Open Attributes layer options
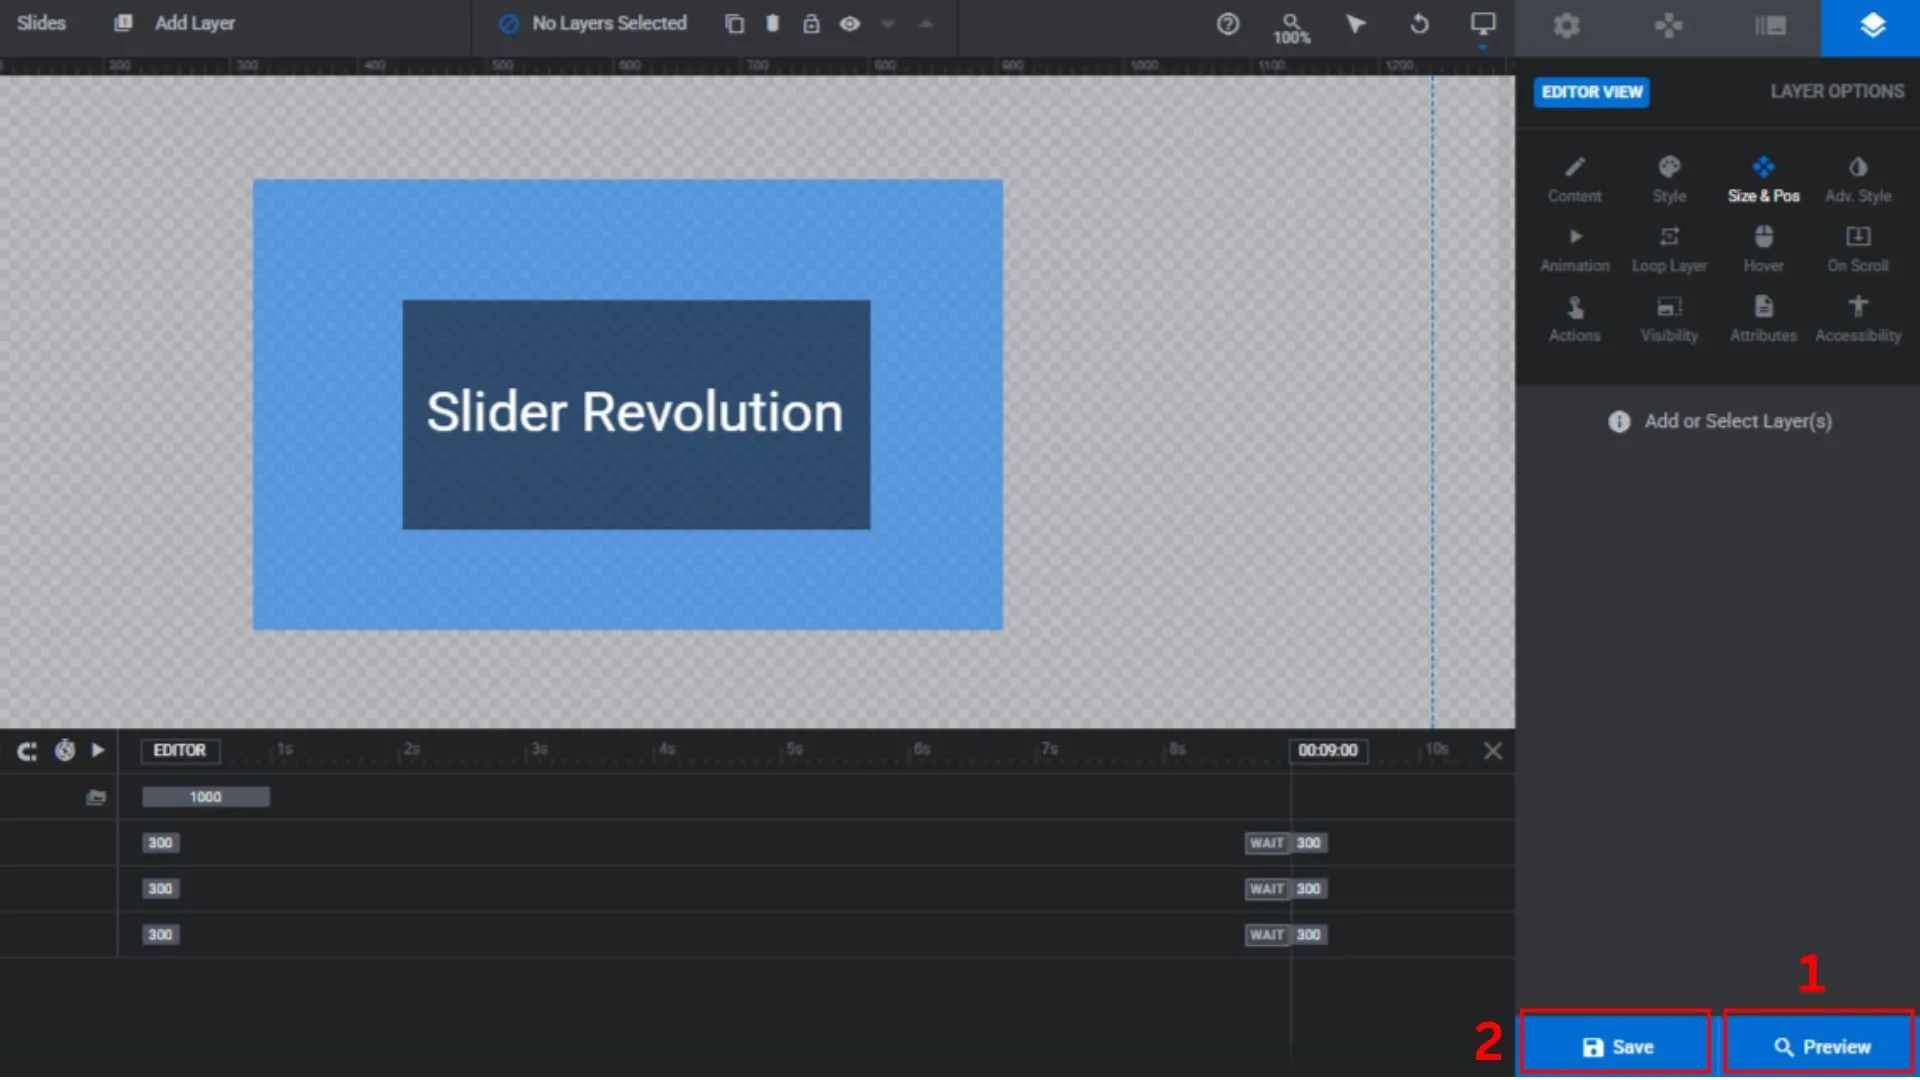 (1763, 320)
